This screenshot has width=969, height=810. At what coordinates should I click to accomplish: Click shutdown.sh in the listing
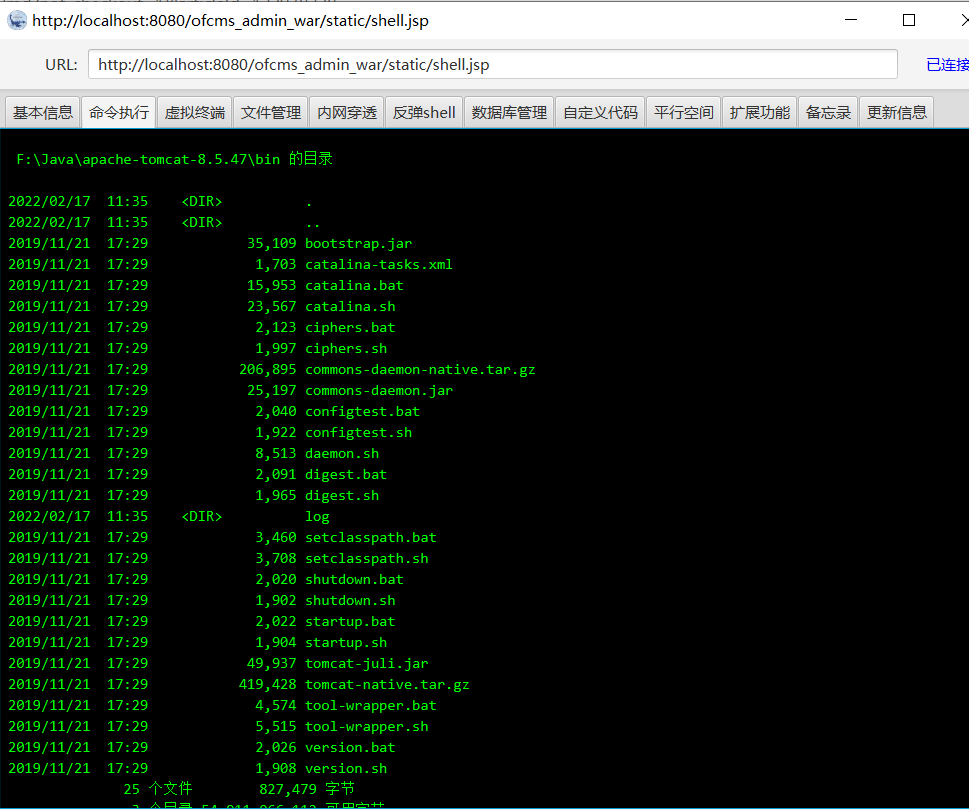pos(350,601)
